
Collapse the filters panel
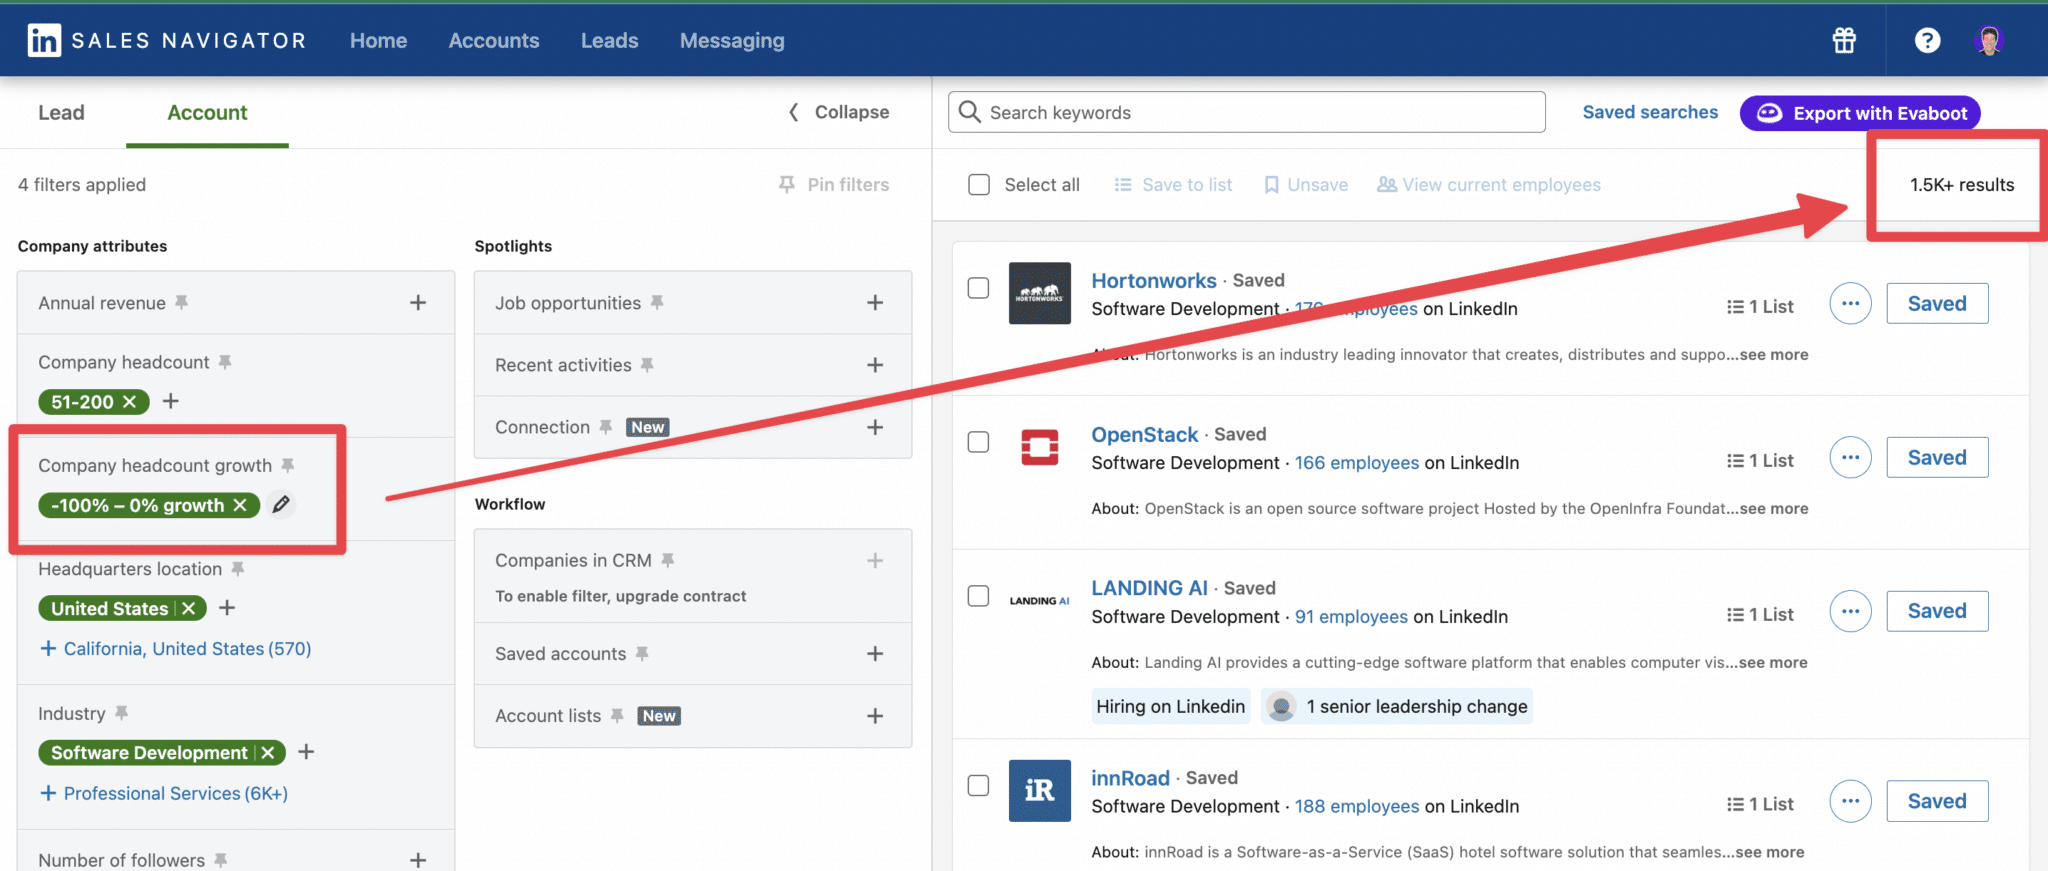pyautogui.click(x=838, y=112)
